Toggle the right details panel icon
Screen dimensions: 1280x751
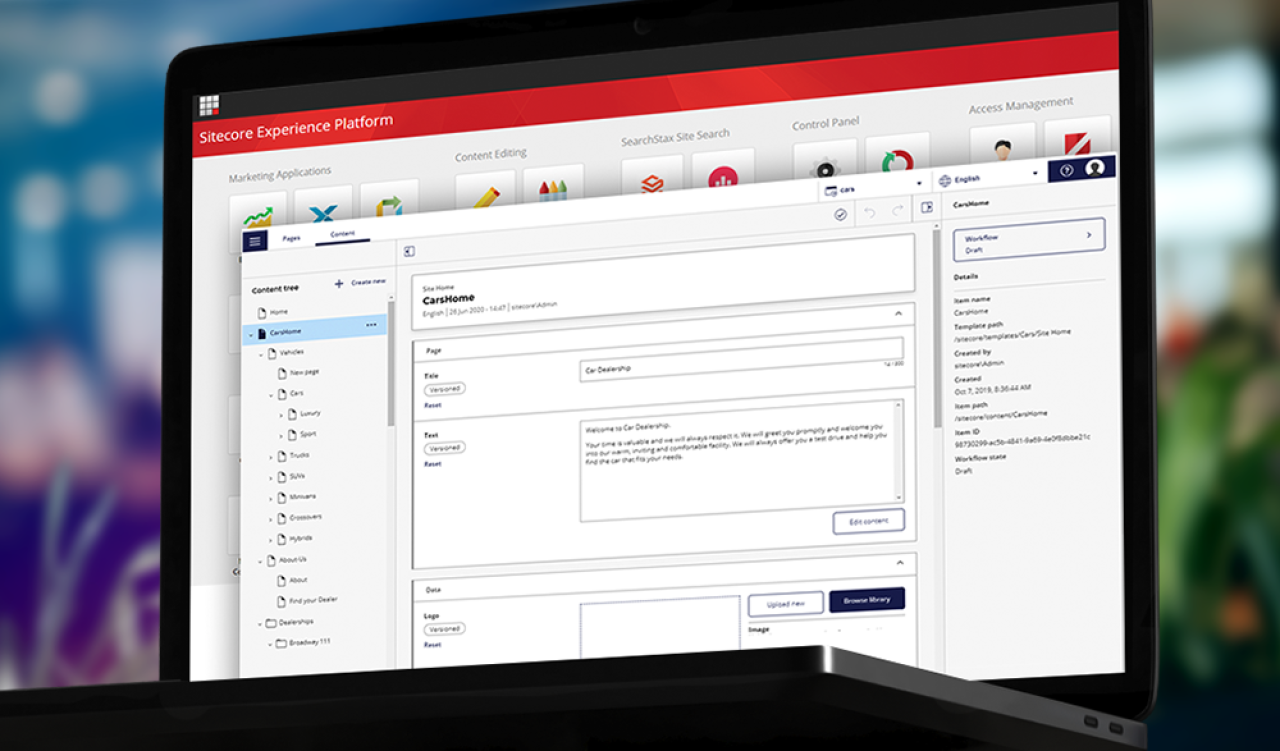click(x=927, y=207)
